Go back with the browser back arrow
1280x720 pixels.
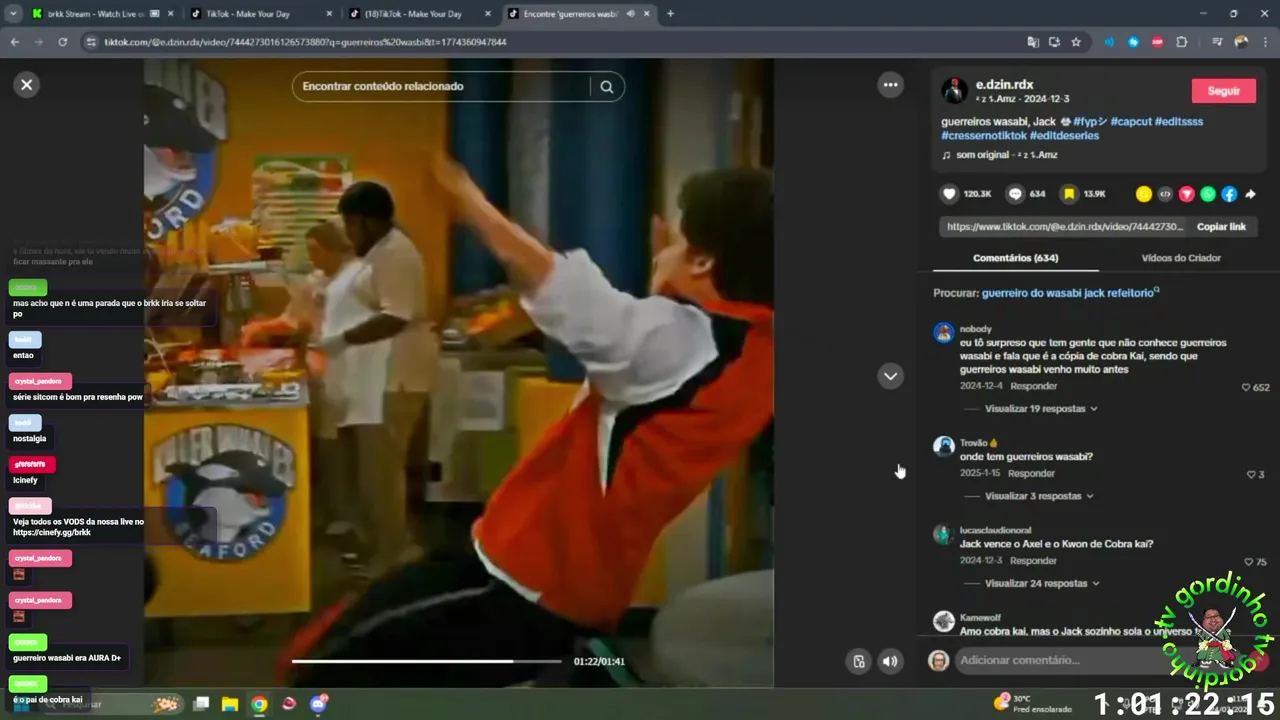[x=15, y=42]
